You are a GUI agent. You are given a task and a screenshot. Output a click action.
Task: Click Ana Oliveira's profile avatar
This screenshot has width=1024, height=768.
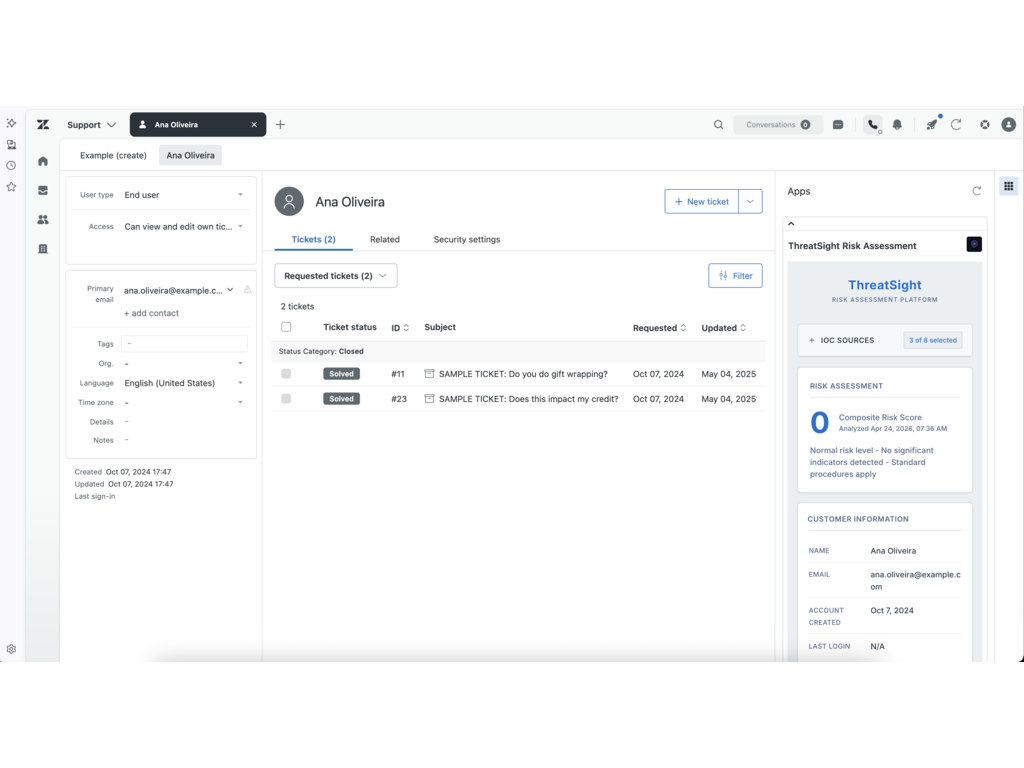(289, 202)
